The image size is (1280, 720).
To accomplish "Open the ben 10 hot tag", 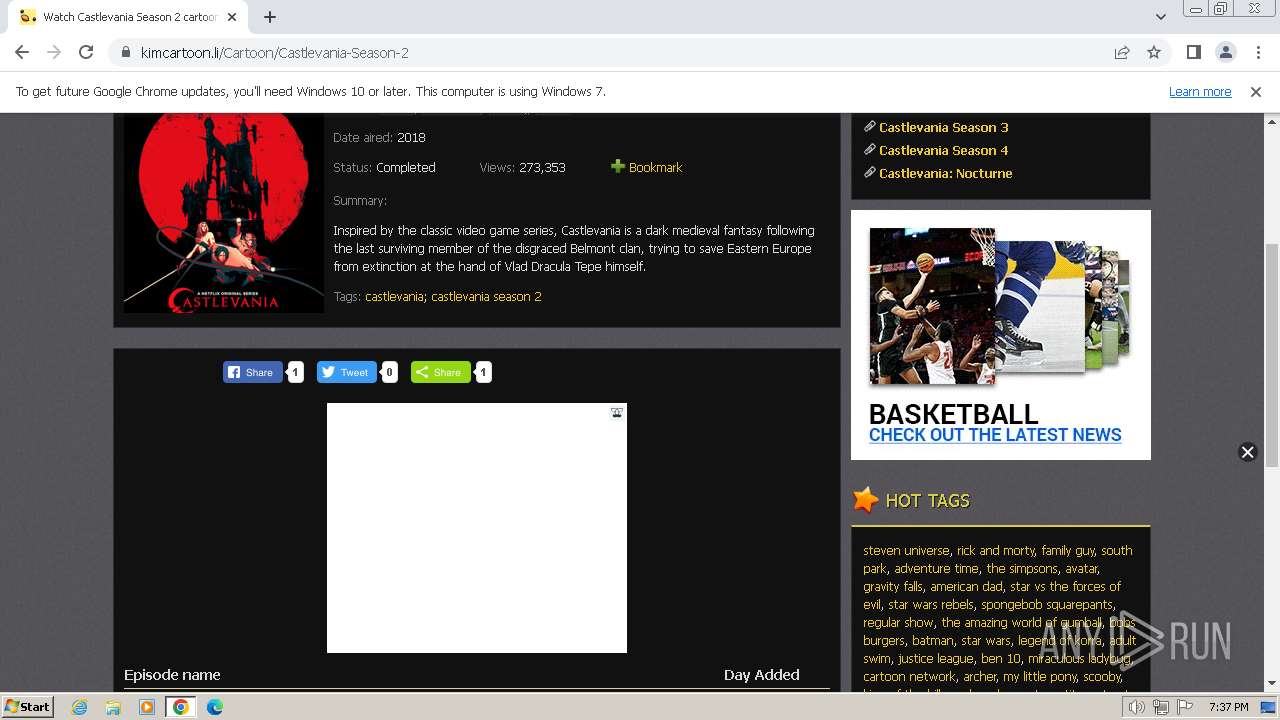I will tap(1000, 658).
